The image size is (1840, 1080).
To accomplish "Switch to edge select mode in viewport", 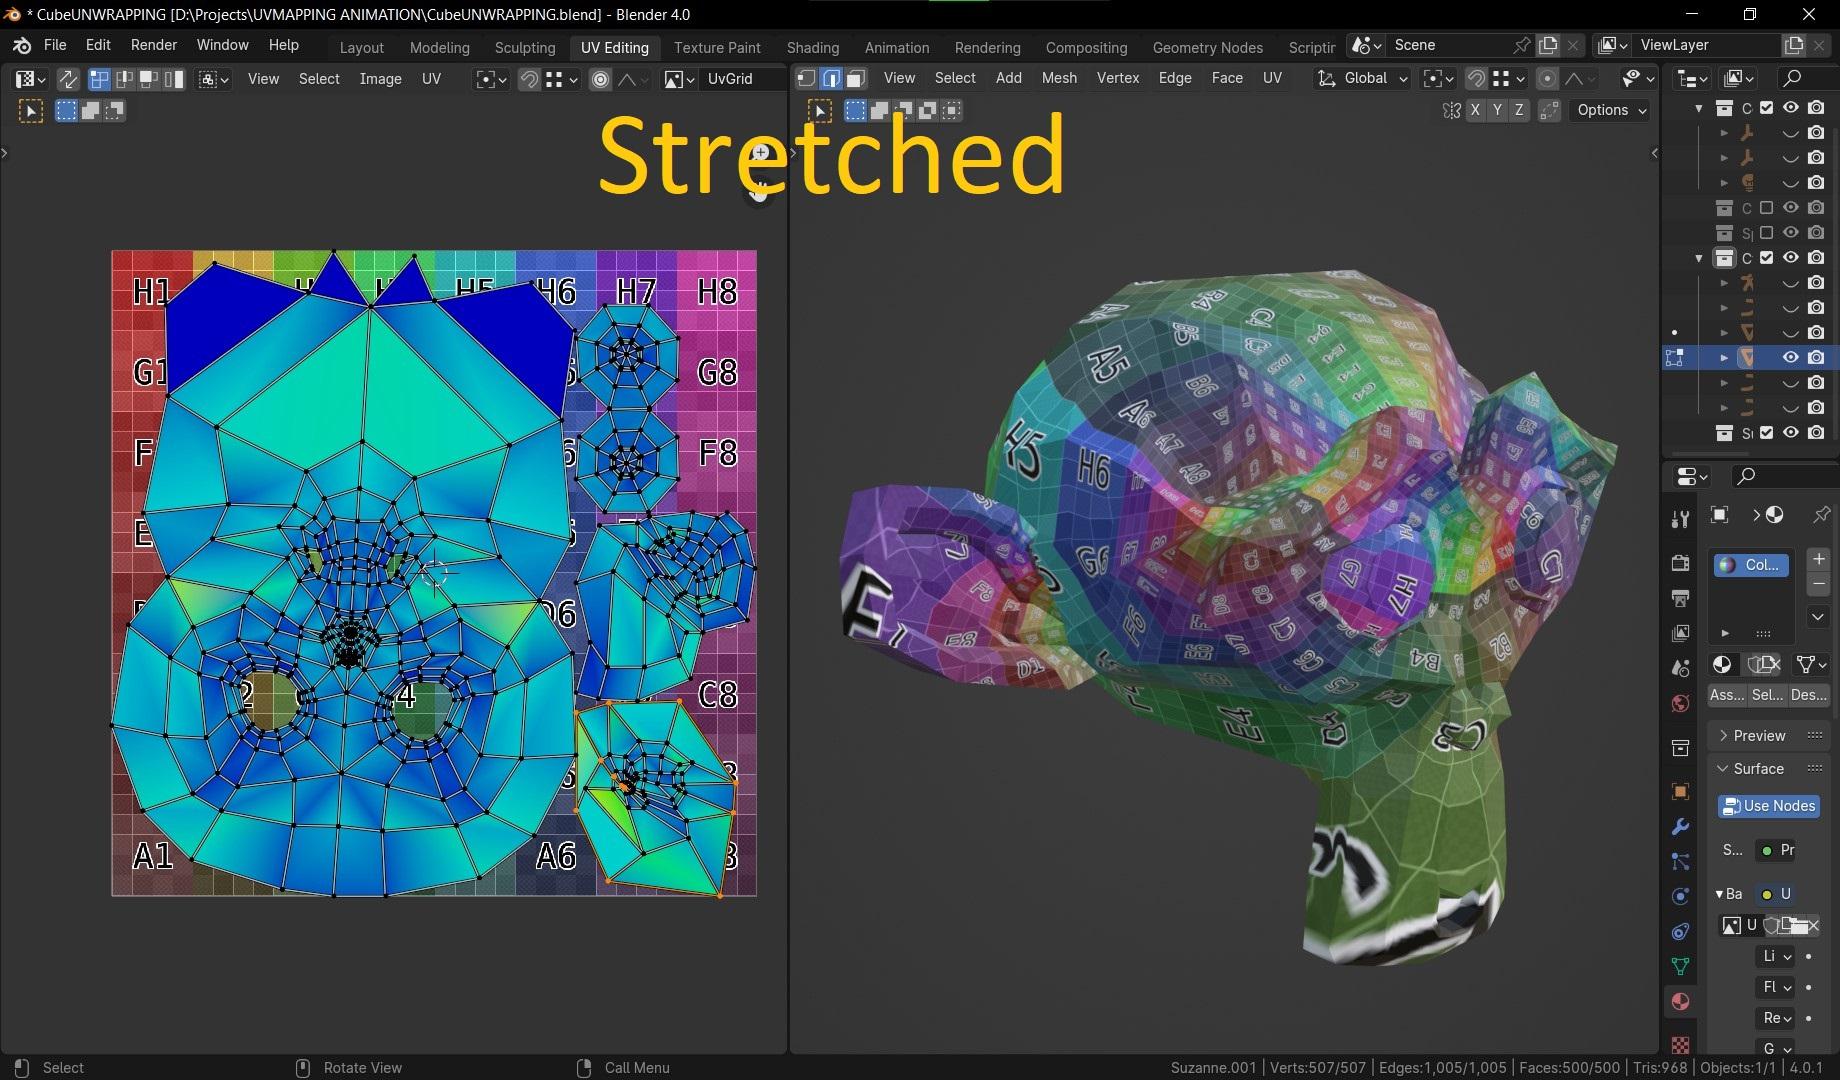I will coord(831,79).
